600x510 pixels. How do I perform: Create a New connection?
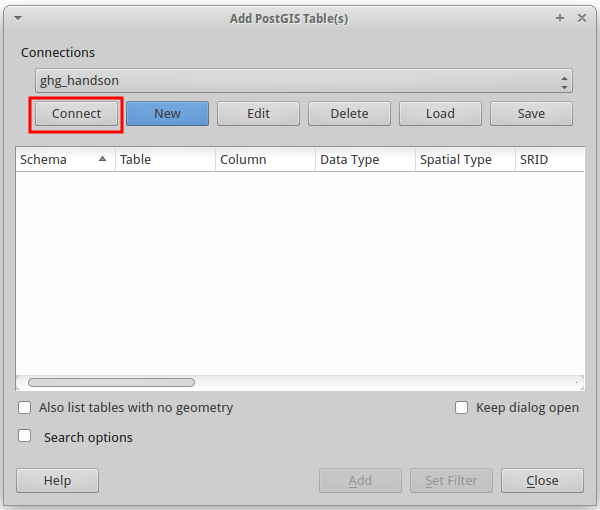[x=167, y=114]
